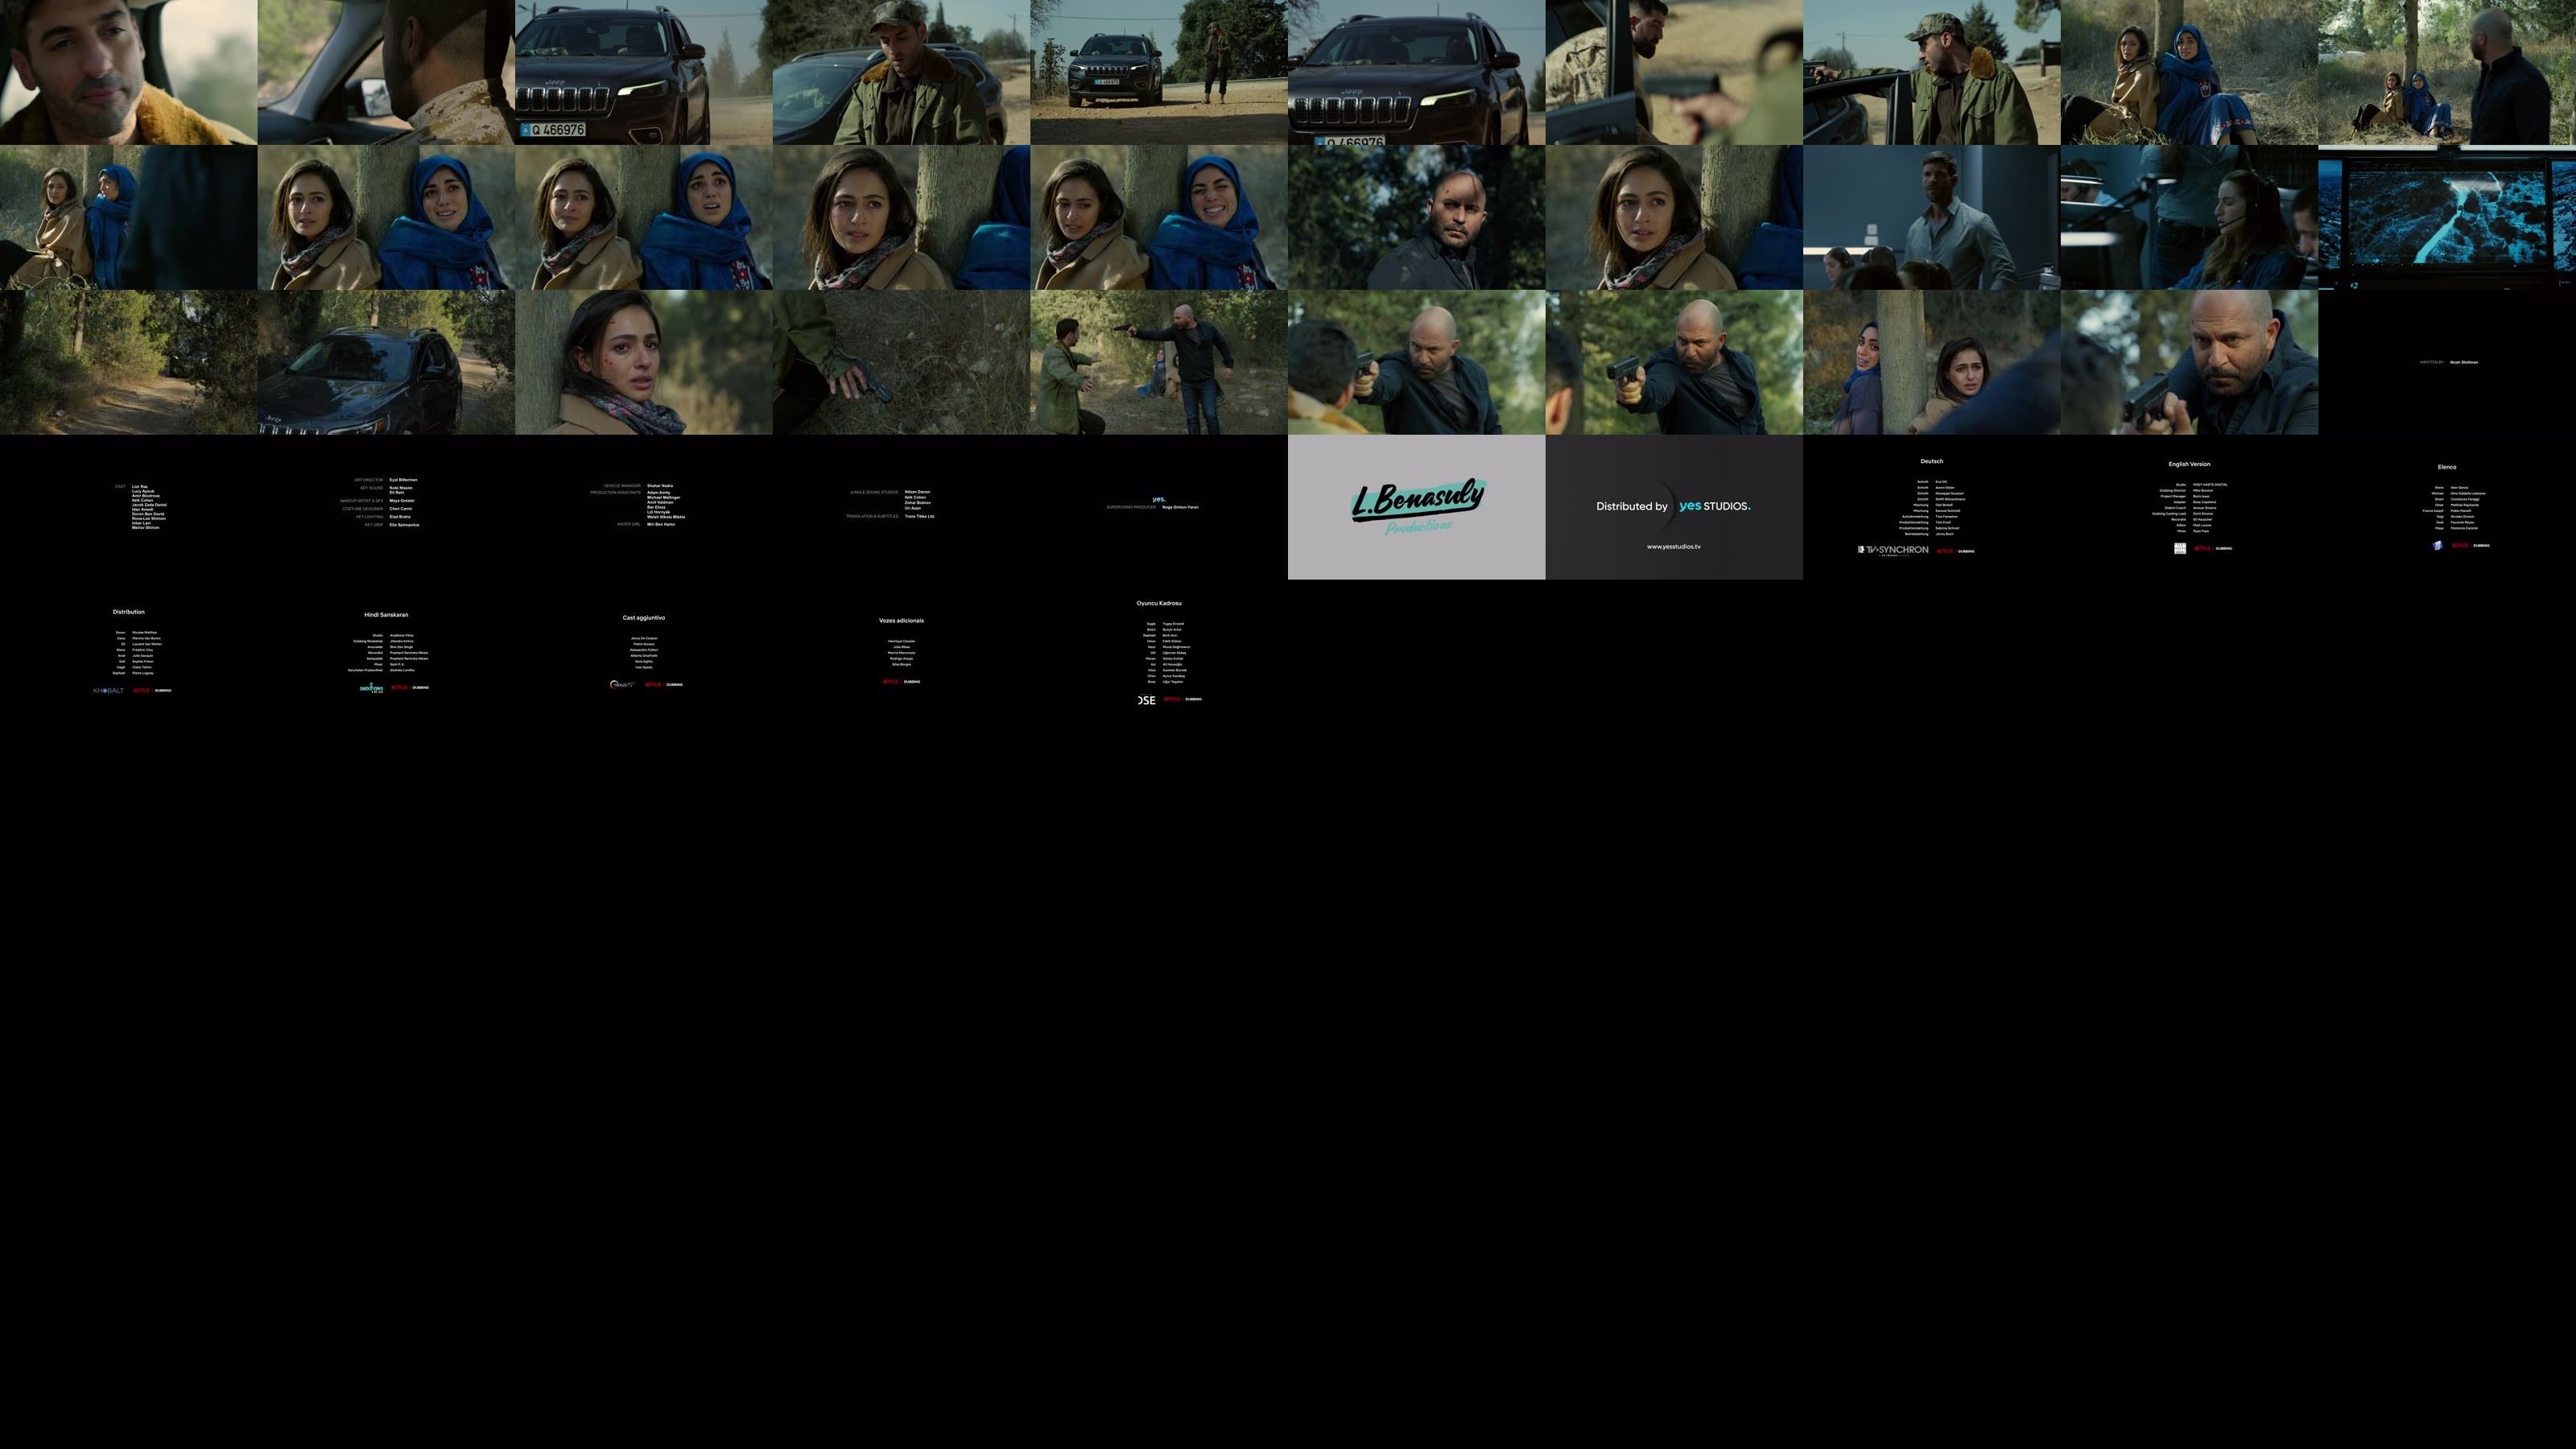Image resolution: width=2576 pixels, height=1449 pixels.
Task: Select the empty forest dirt path frame
Action: coord(128,362)
